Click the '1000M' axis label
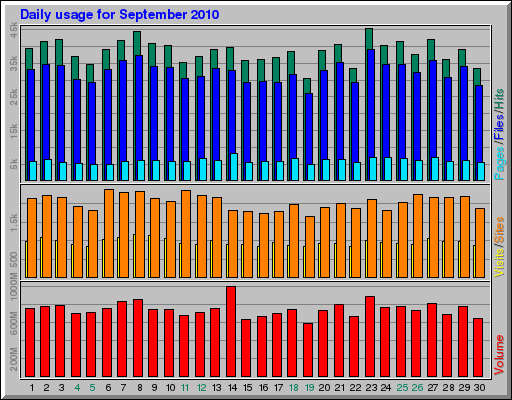 click(x=14, y=287)
